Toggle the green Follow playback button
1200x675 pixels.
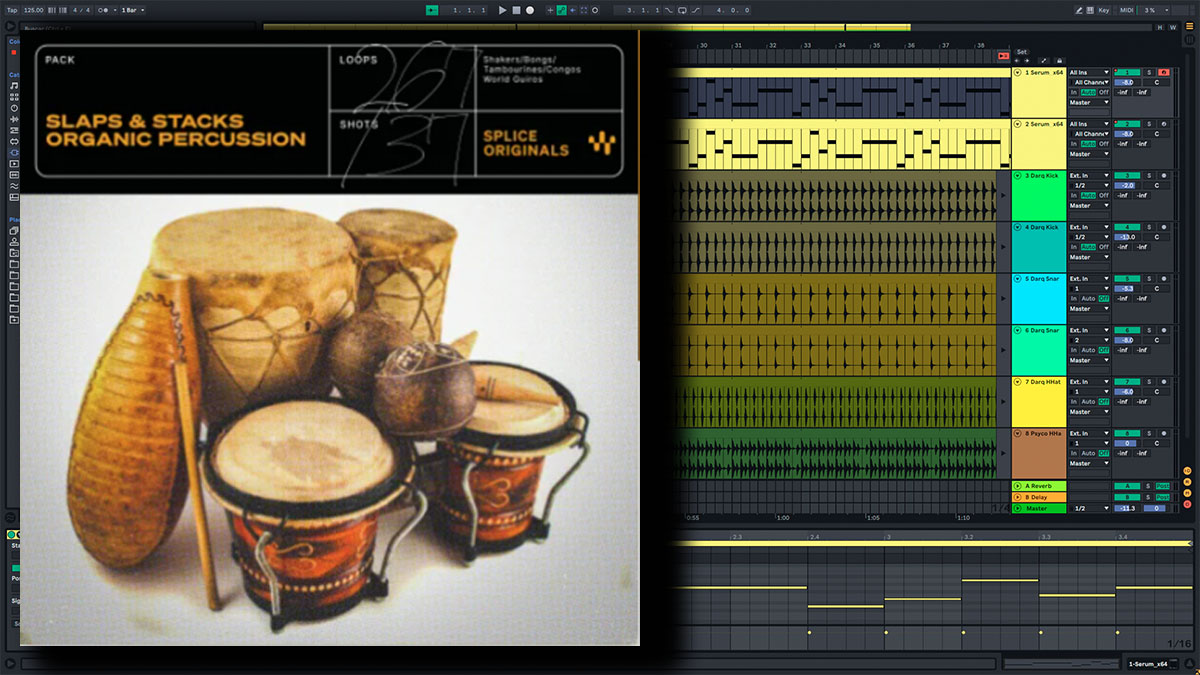pyautogui.click(x=432, y=10)
